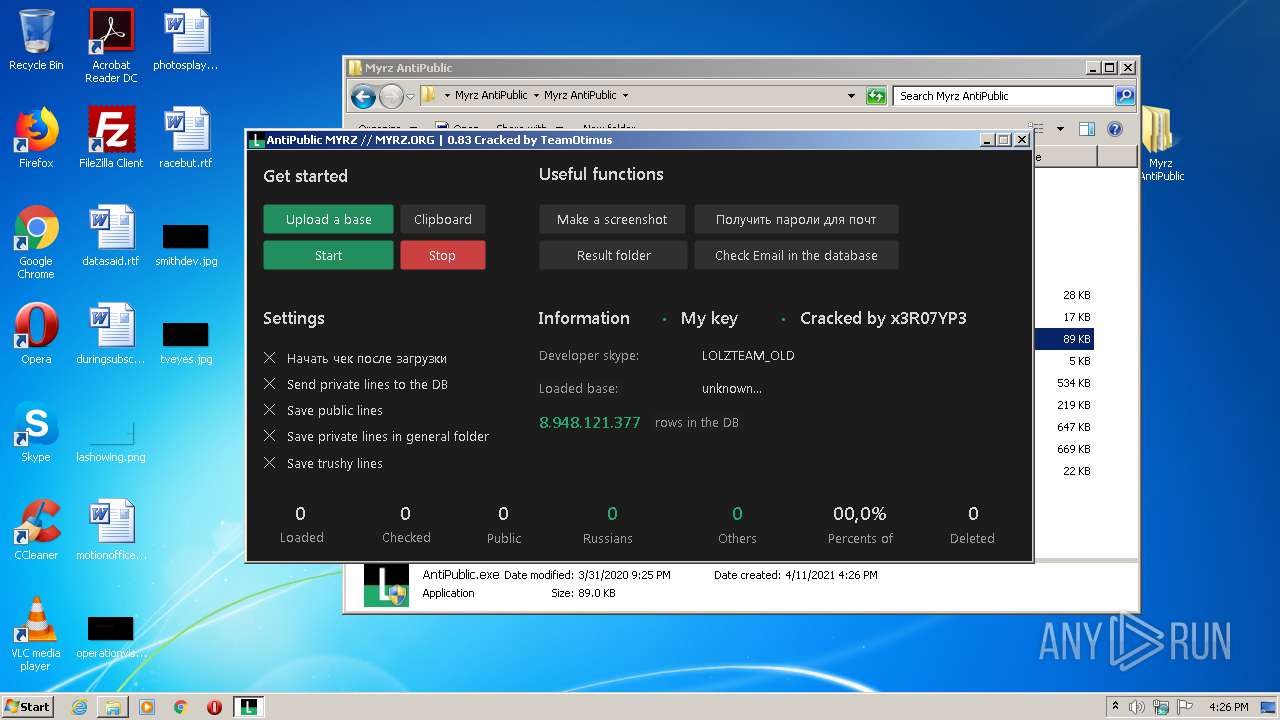Viewport: 1280px width, 720px height.
Task: Stop the process with the red Stop button
Action: tap(443, 255)
